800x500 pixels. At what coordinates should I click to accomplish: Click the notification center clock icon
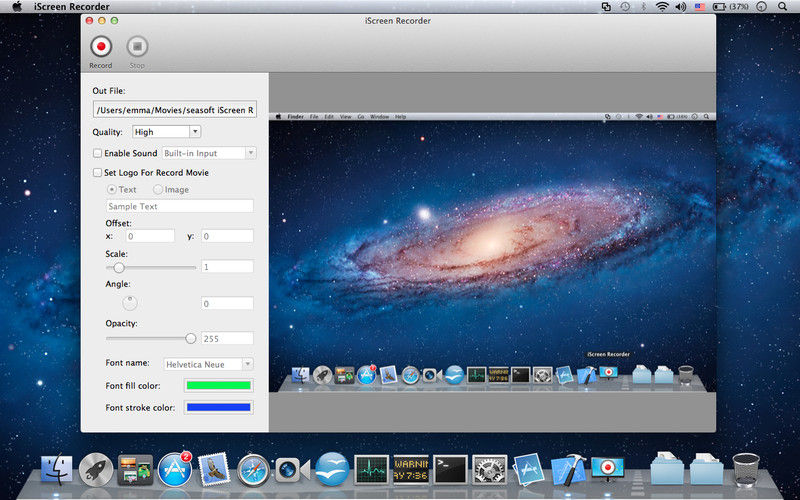761,7
